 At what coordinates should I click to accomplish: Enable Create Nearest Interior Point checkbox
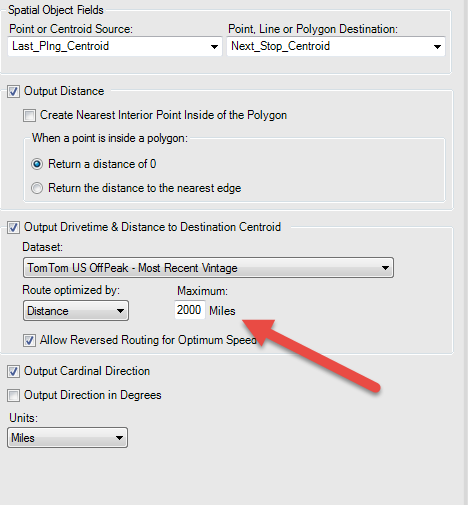[29, 116]
